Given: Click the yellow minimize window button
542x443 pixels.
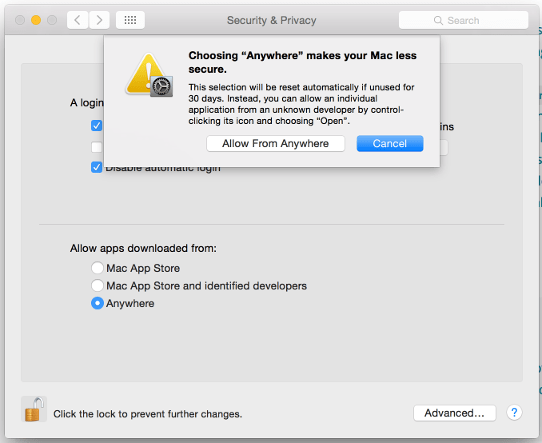Looking at the screenshot, I should pyautogui.click(x=36, y=20).
